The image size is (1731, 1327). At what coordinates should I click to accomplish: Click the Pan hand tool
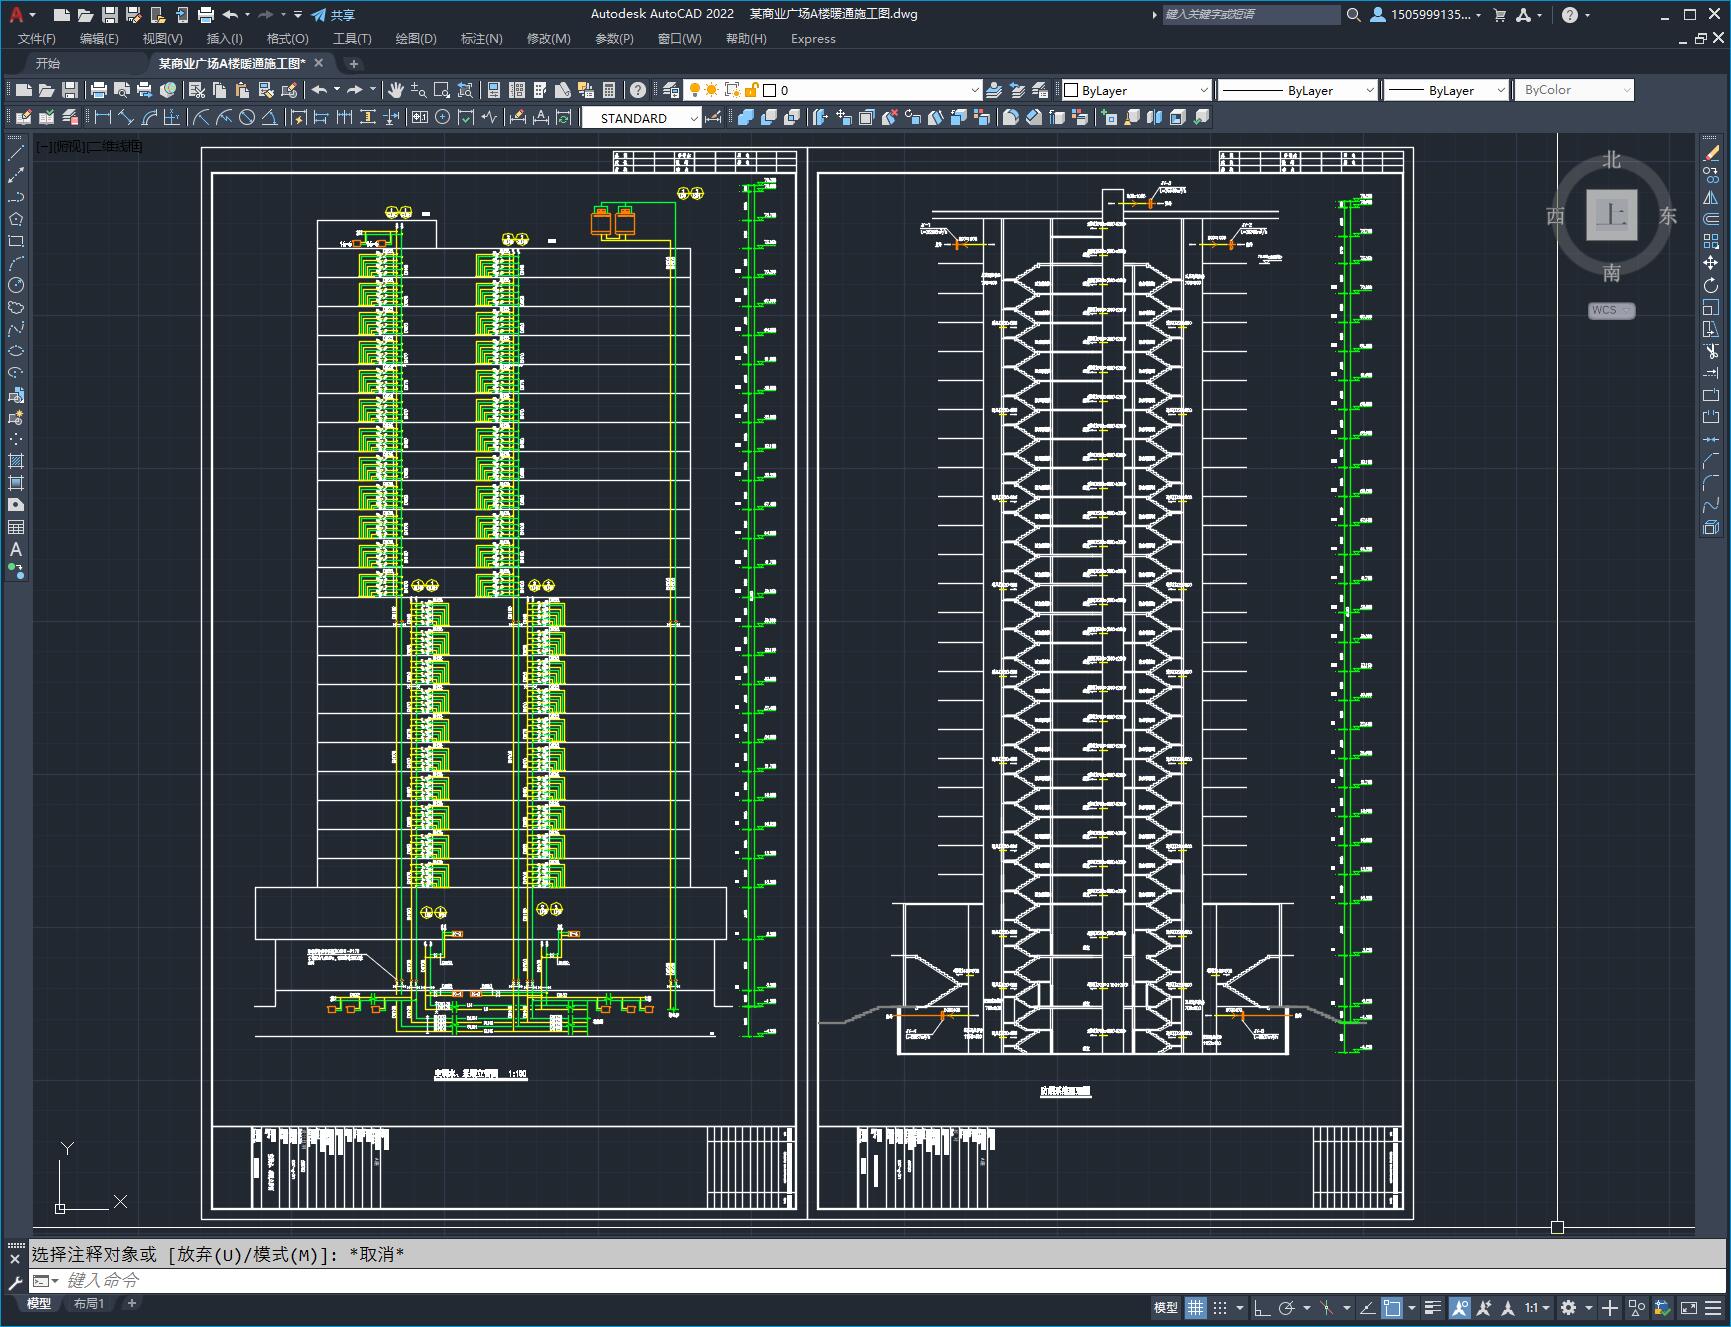(396, 90)
